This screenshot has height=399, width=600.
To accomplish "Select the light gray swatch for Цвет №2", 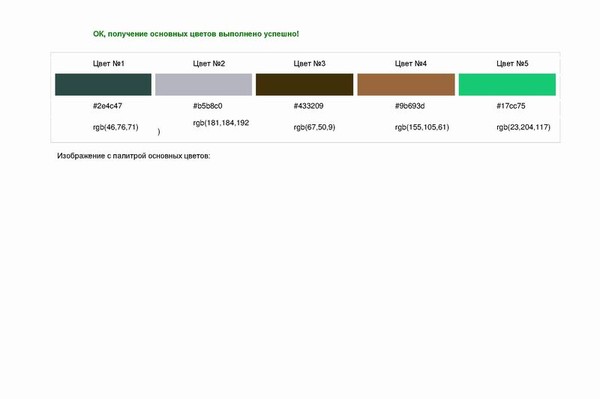I will pyautogui.click(x=204, y=85).
